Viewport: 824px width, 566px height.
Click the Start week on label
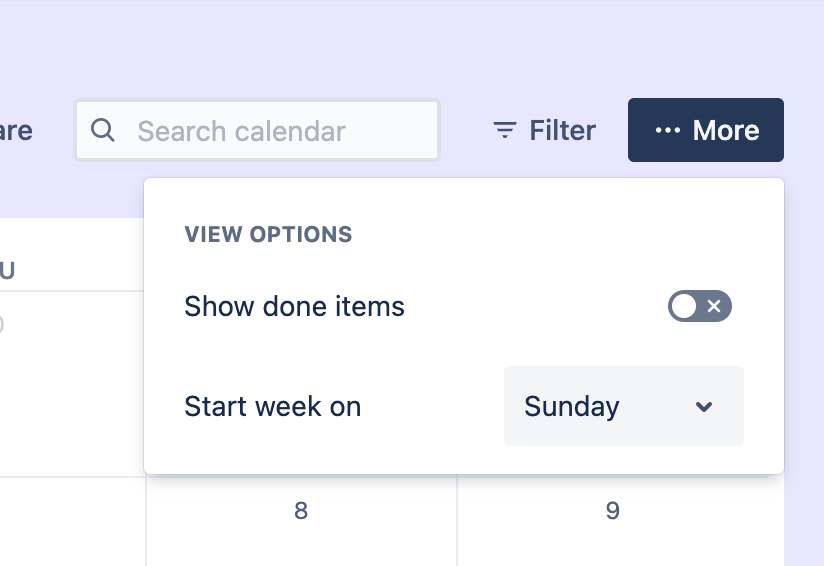coord(272,407)
